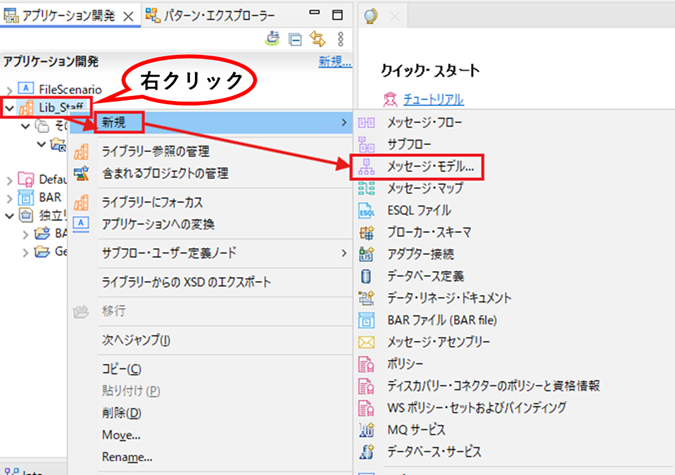
Task: Click the data lineage document icon
Action: click(x=366, y=298)
